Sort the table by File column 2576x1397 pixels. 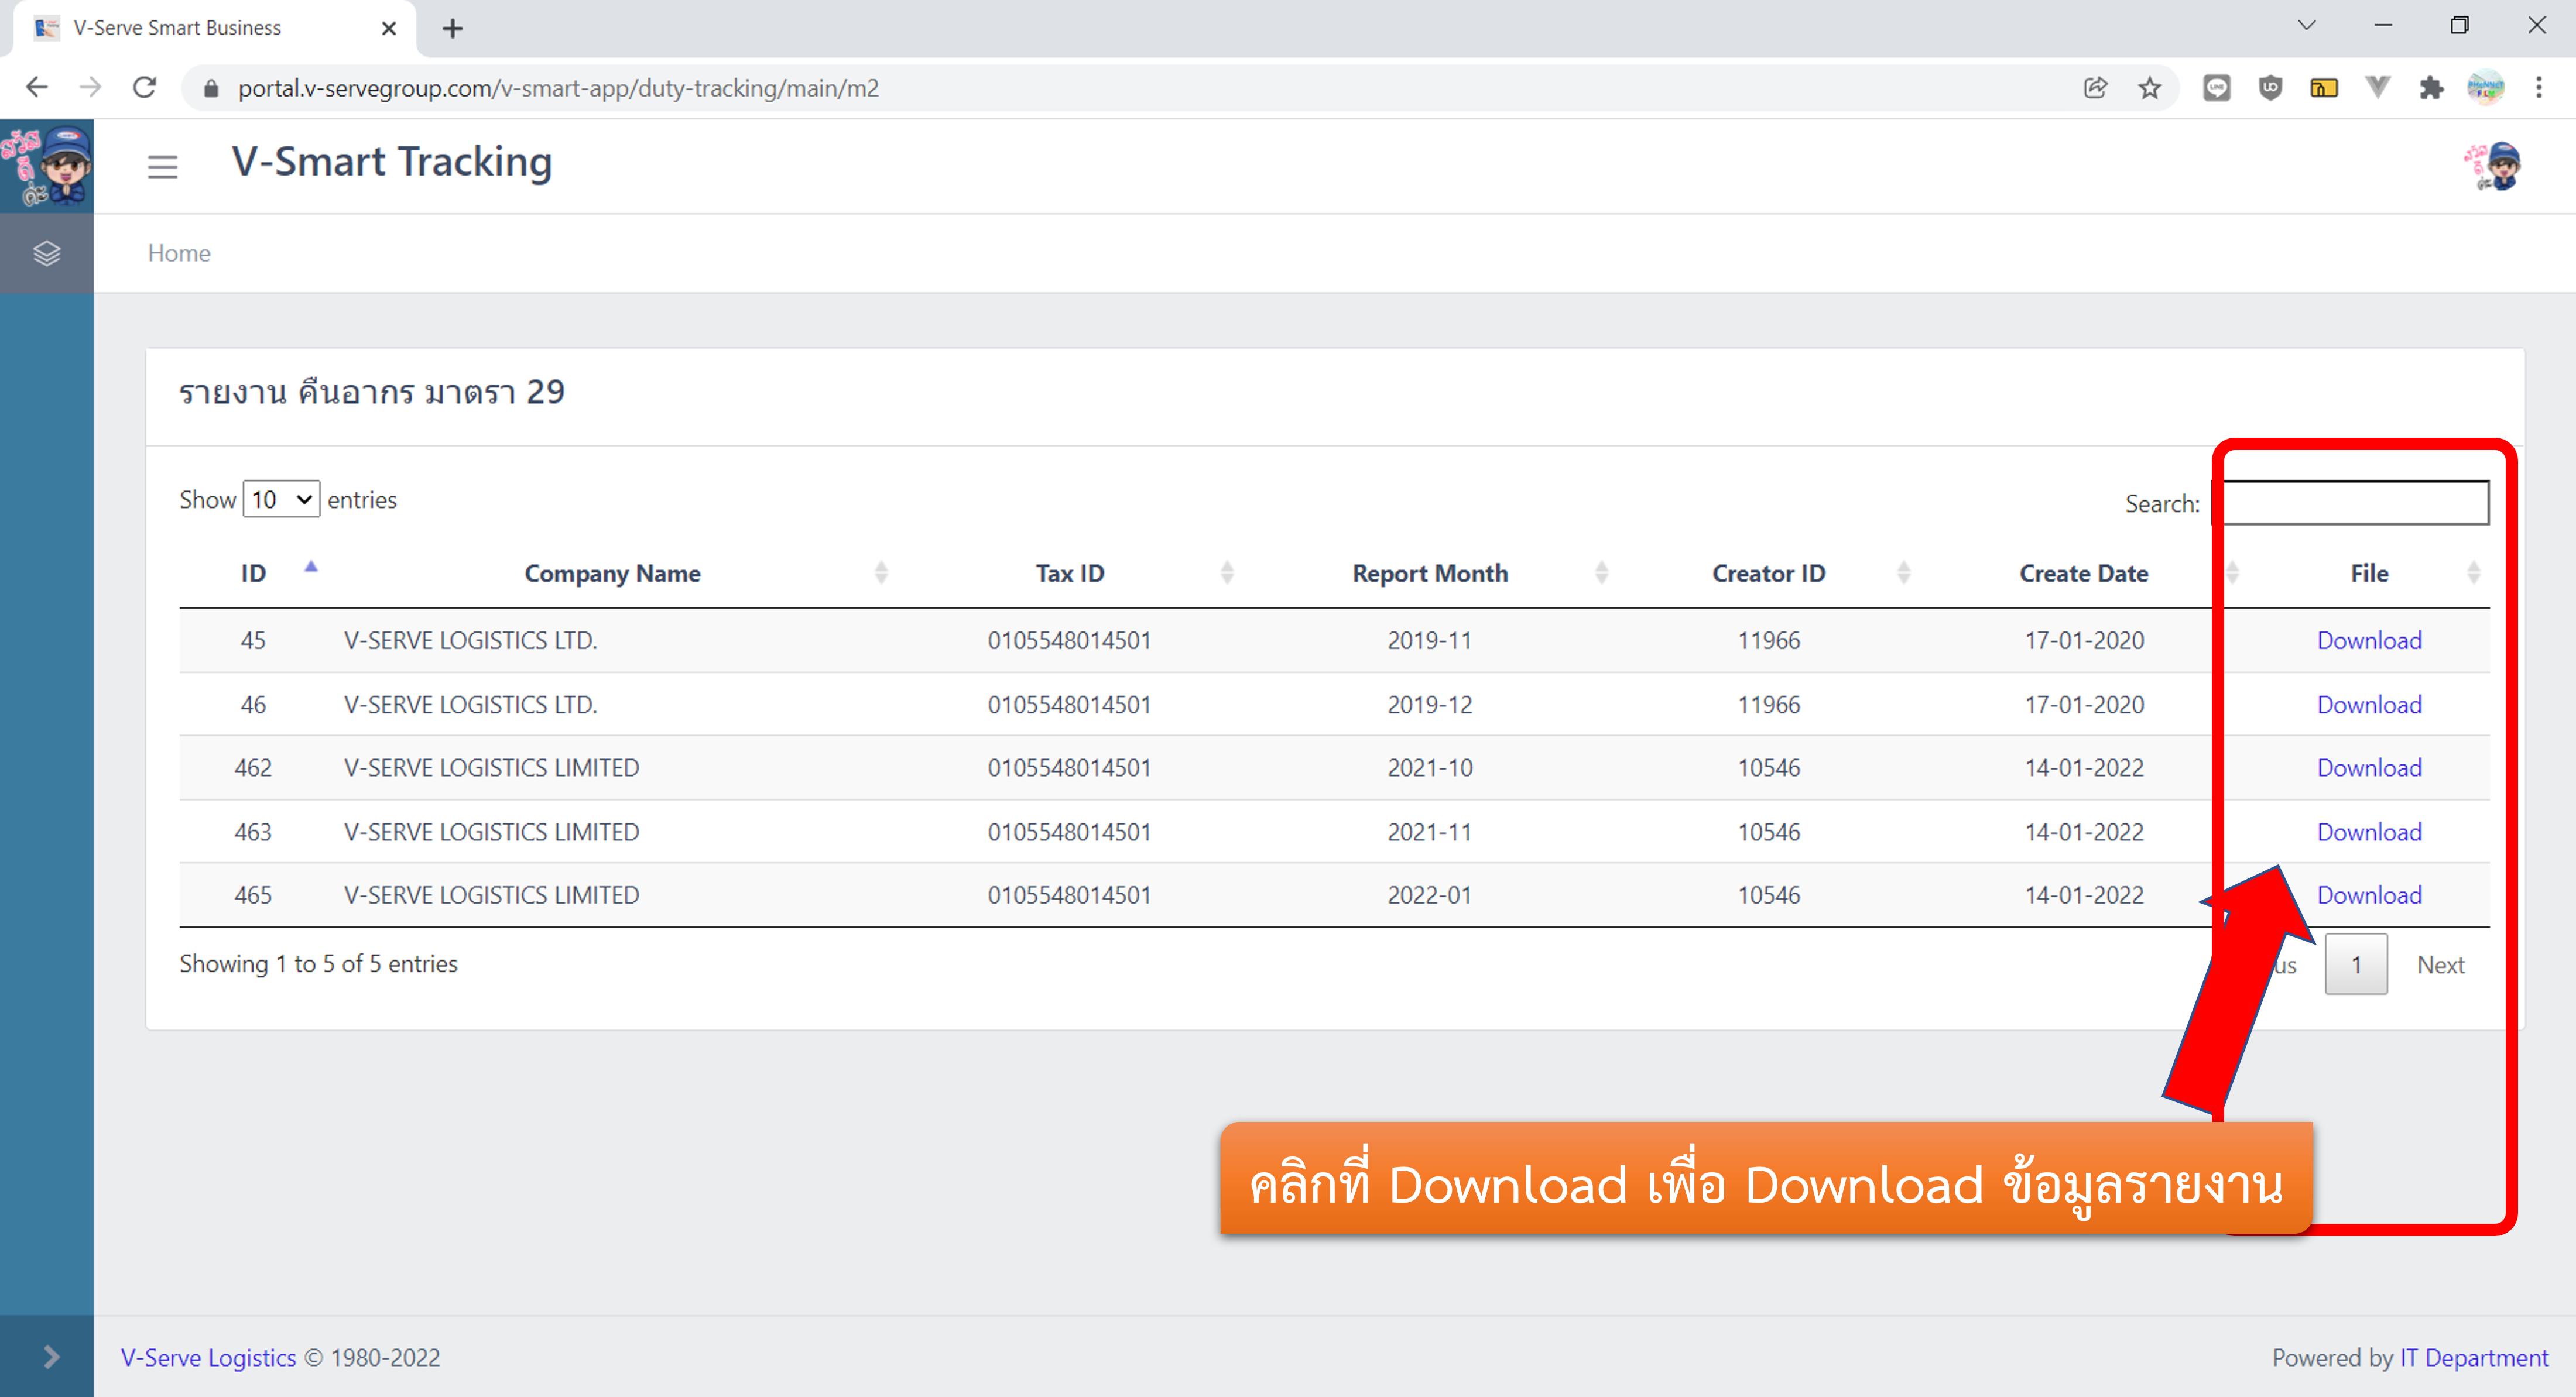point(2369,573)
